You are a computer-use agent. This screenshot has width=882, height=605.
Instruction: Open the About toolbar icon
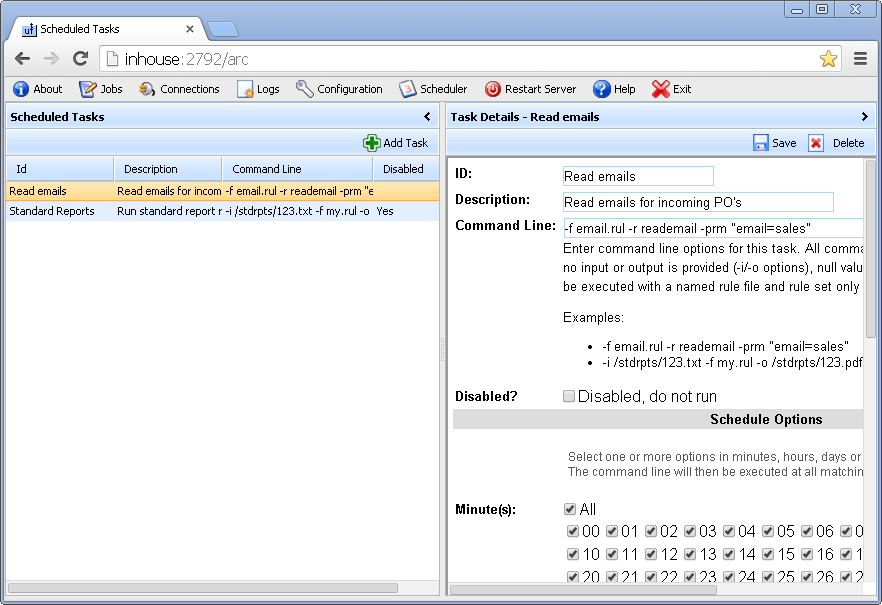(21, 89)
